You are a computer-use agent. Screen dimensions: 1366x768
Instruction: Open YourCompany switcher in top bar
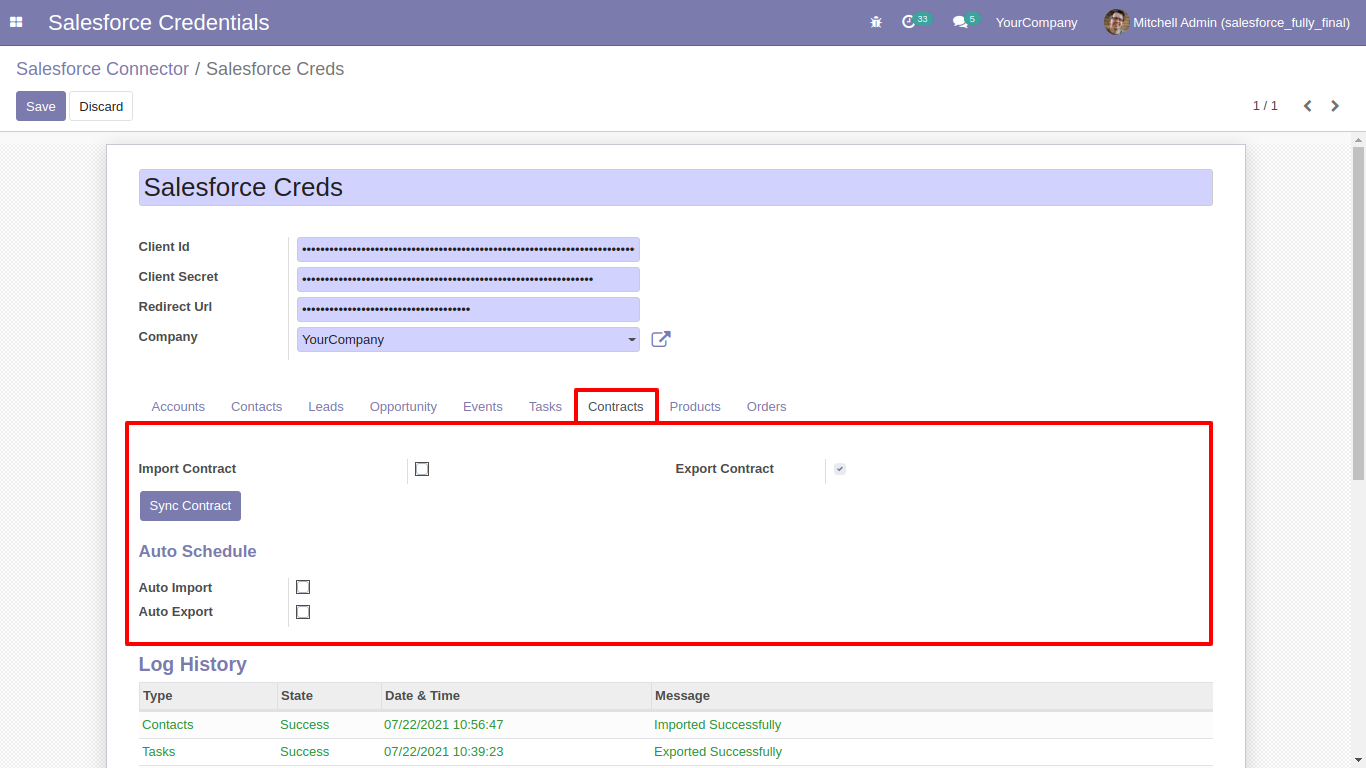click(1036, 22)
